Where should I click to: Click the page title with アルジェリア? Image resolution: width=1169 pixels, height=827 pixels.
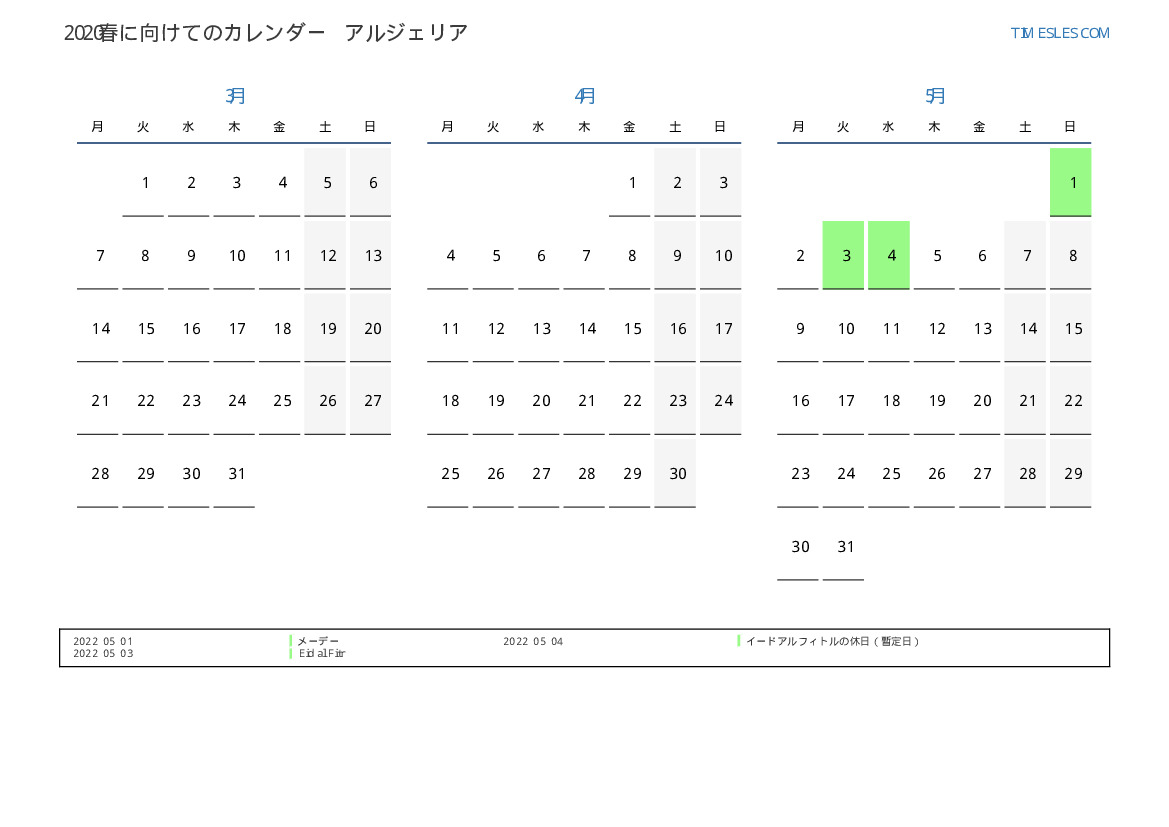tap(266, 33)
